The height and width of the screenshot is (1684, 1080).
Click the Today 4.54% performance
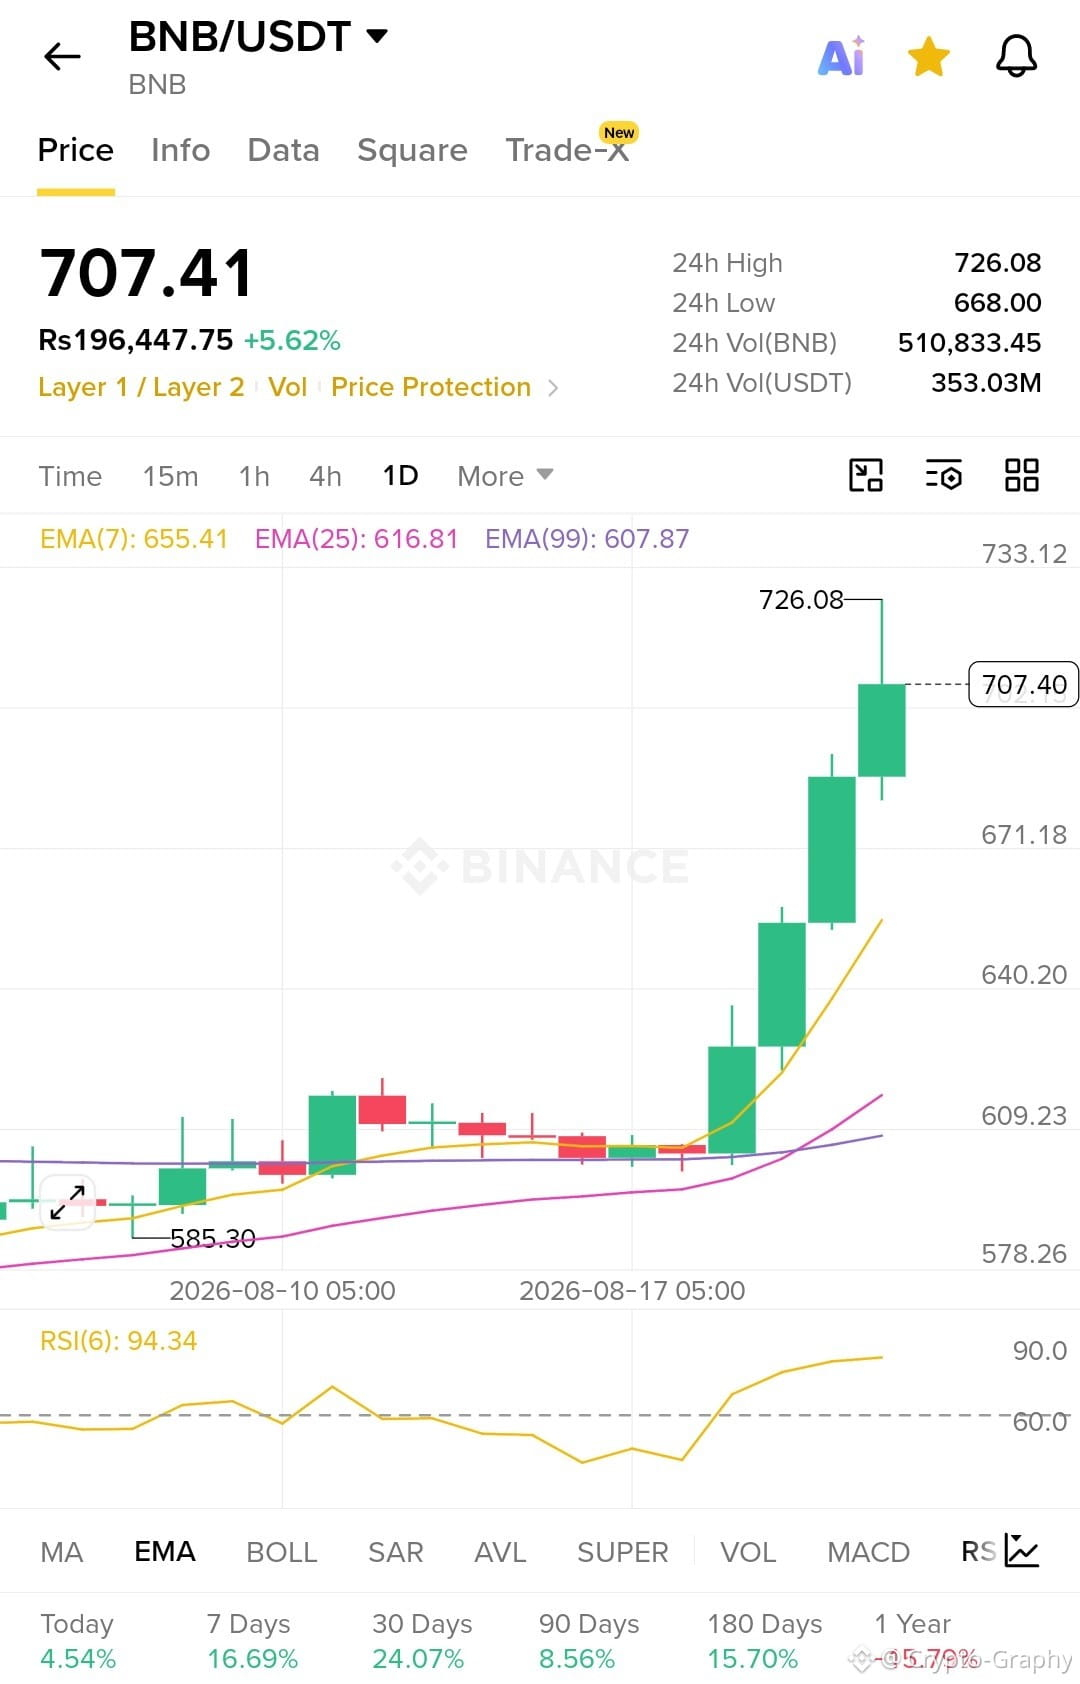(x=78, y=1641)
